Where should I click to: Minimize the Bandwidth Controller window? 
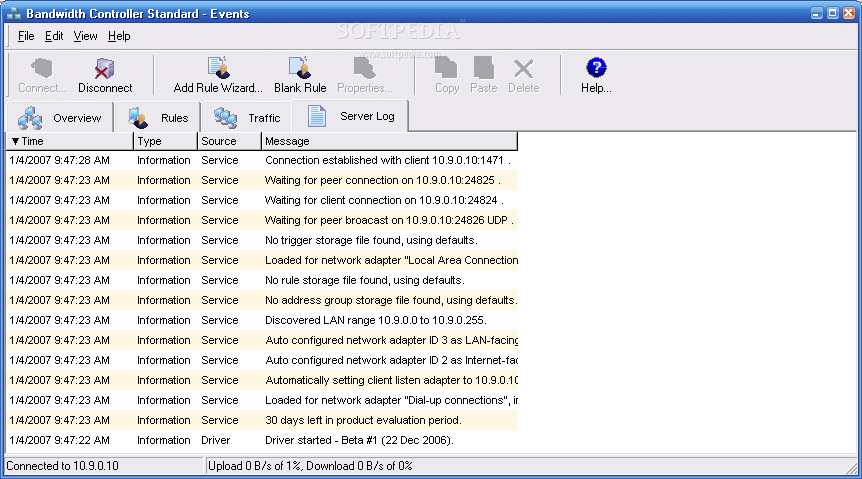[817, 13]
